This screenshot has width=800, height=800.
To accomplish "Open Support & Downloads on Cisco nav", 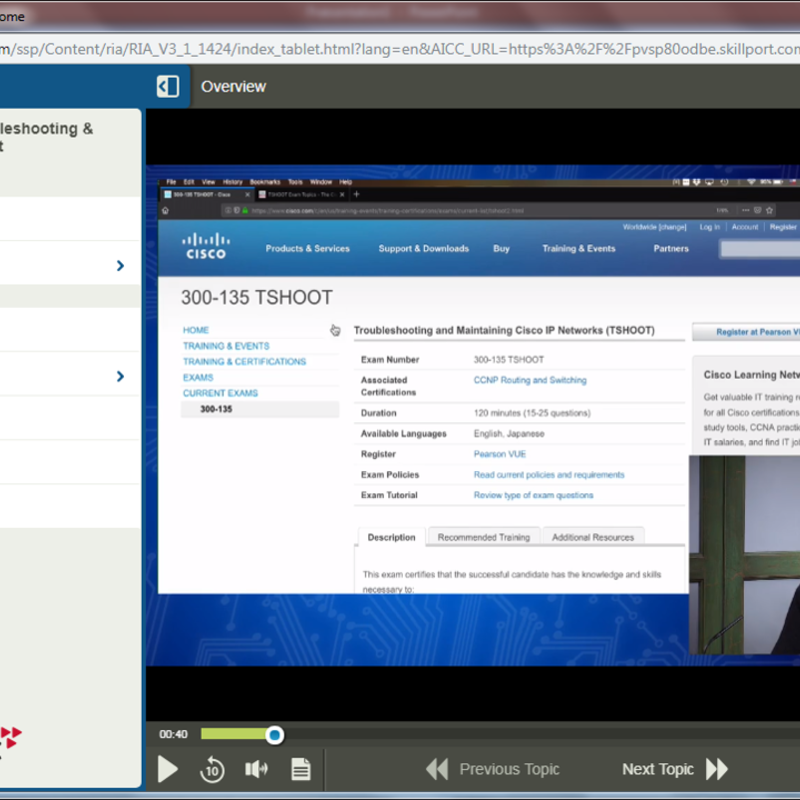I will [x=423, y=248].
